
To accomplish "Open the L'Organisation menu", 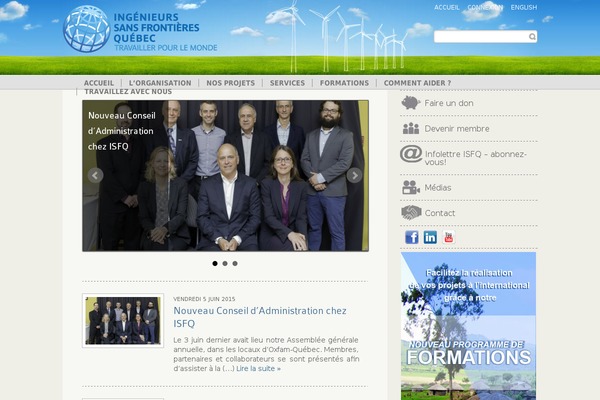I will 160,83.
